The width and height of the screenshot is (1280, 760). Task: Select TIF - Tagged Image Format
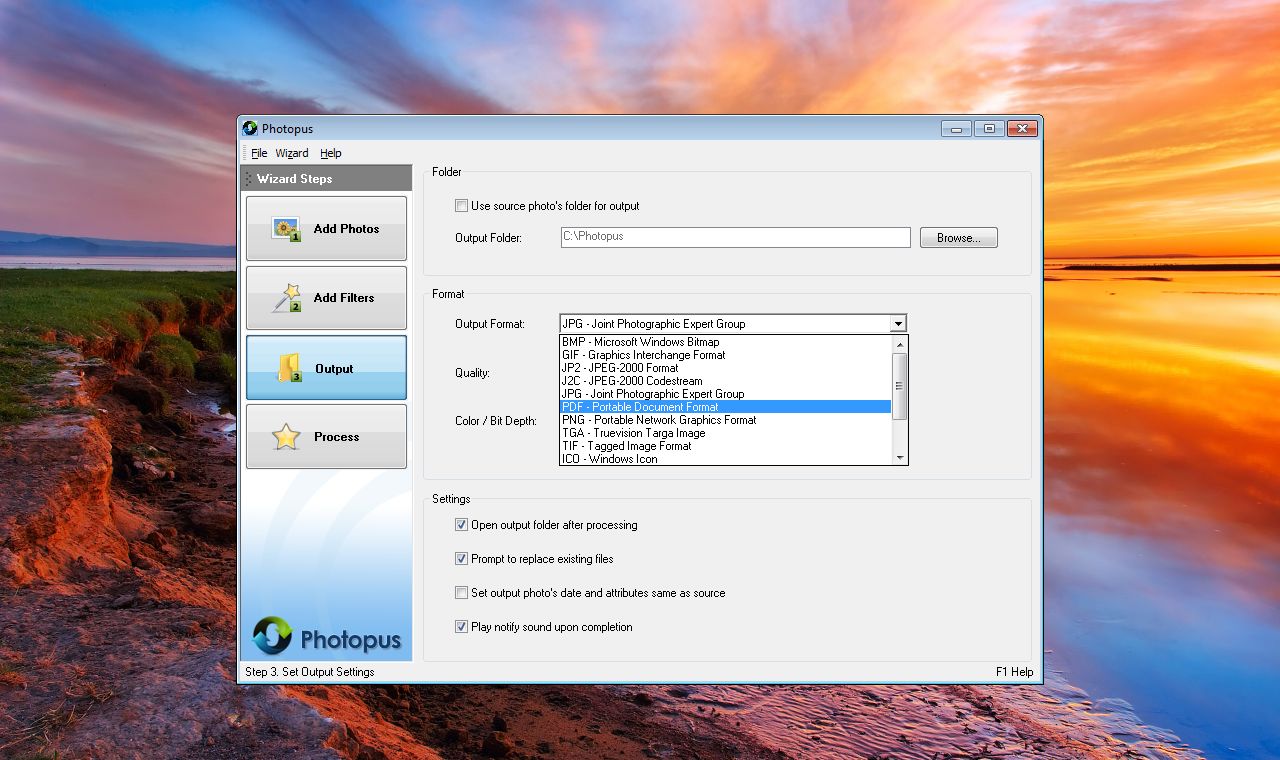pos(725,446)
